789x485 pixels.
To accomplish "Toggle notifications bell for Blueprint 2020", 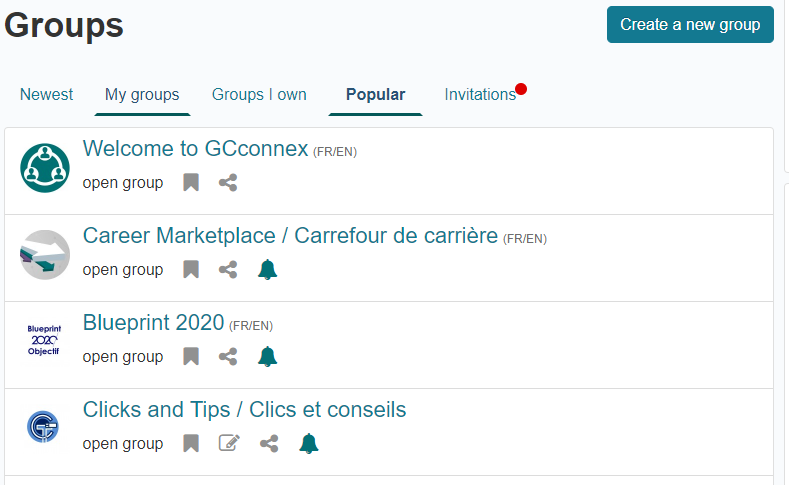I will coord(267,356).
